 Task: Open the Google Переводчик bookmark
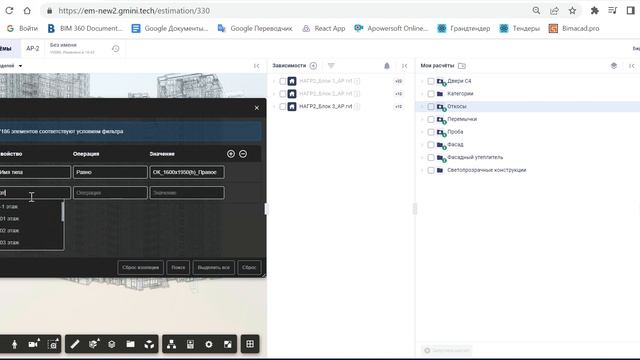(x=255, y=29)
